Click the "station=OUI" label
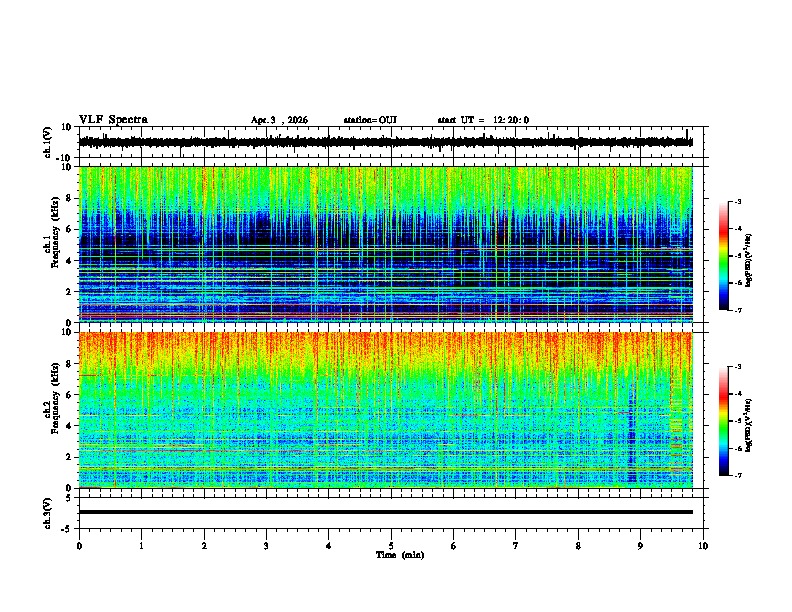Viewport: 792px width, 612px height. pyautogui.click(x=370, y=120)
